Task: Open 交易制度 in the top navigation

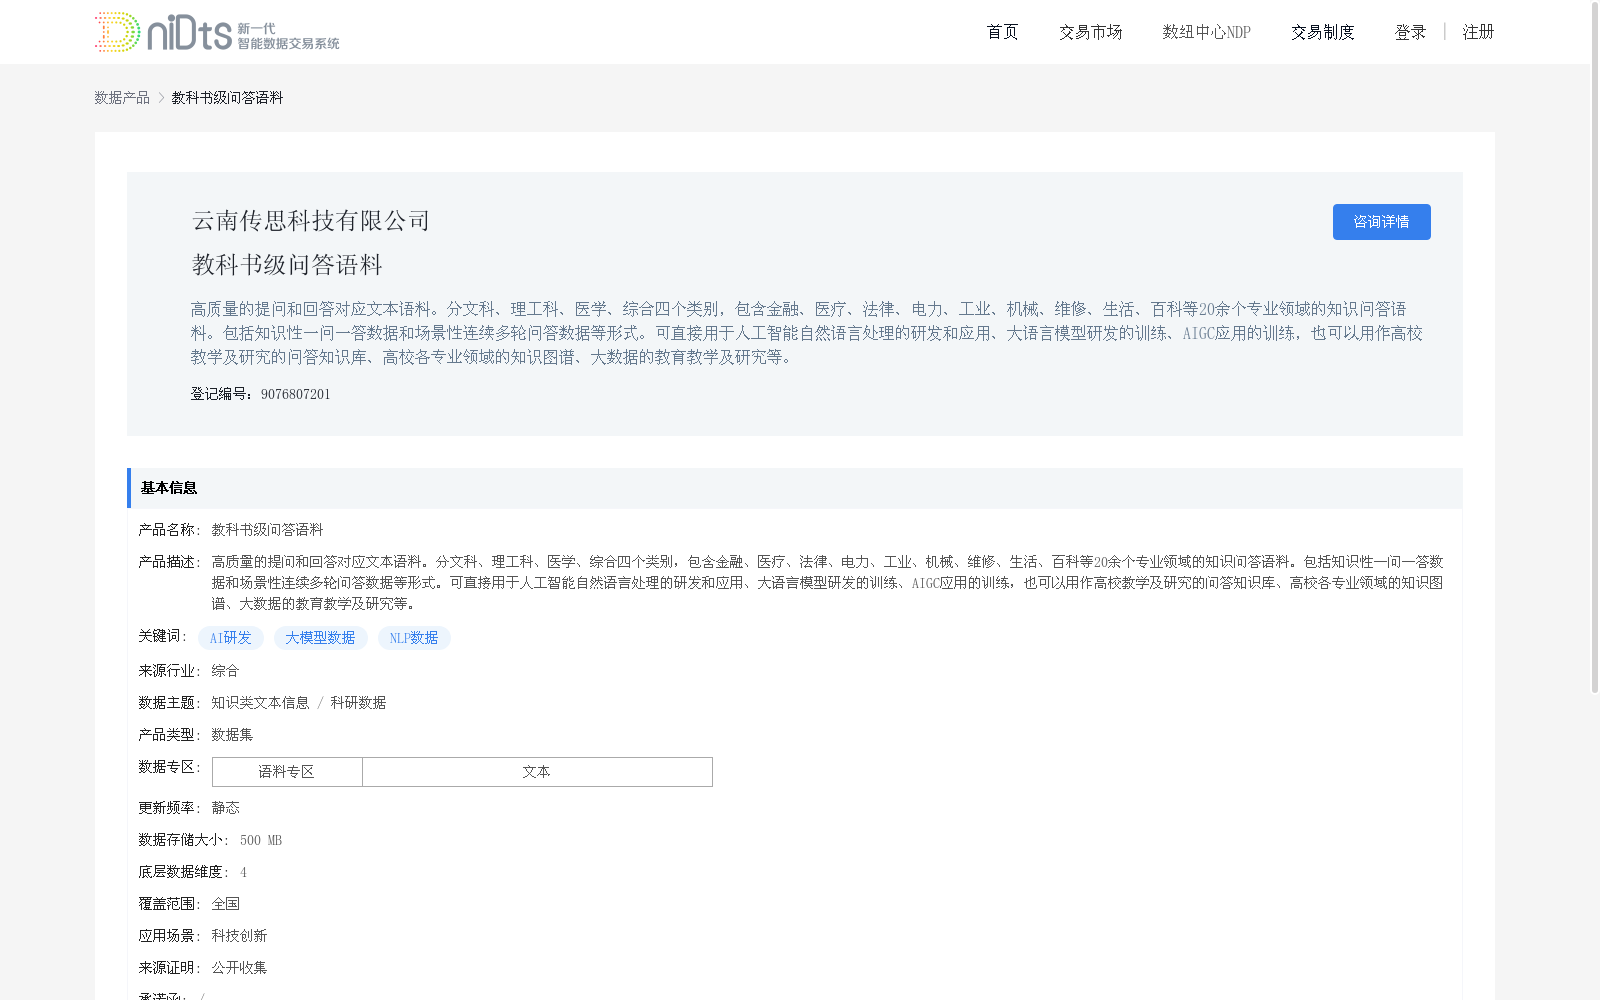Action: tap(1322, 32)
